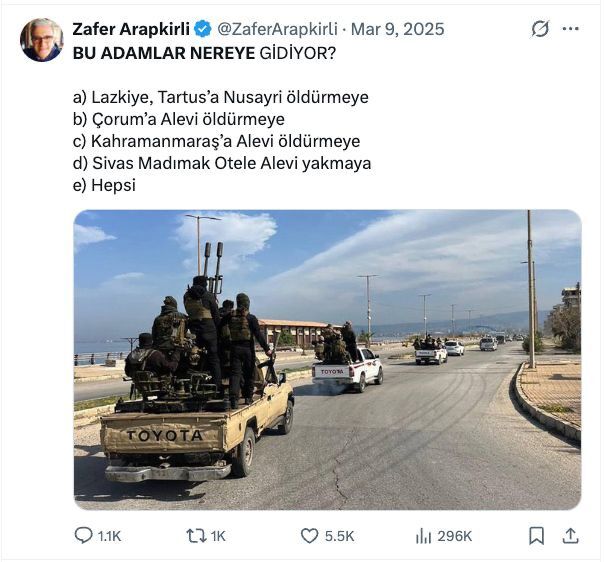
Task: Open the @ZaferArapkirli handle link
Action: [277, 29]
